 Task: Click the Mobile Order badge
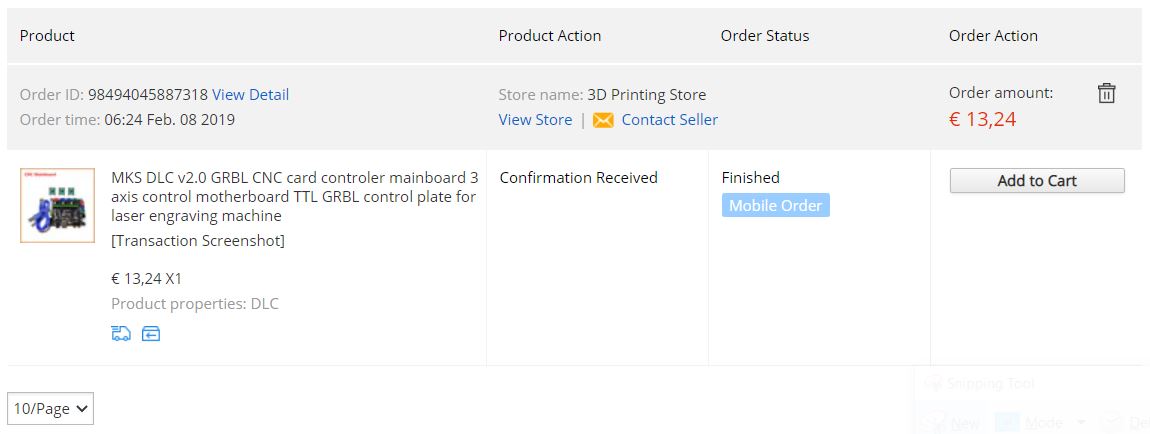pos(775,206)
